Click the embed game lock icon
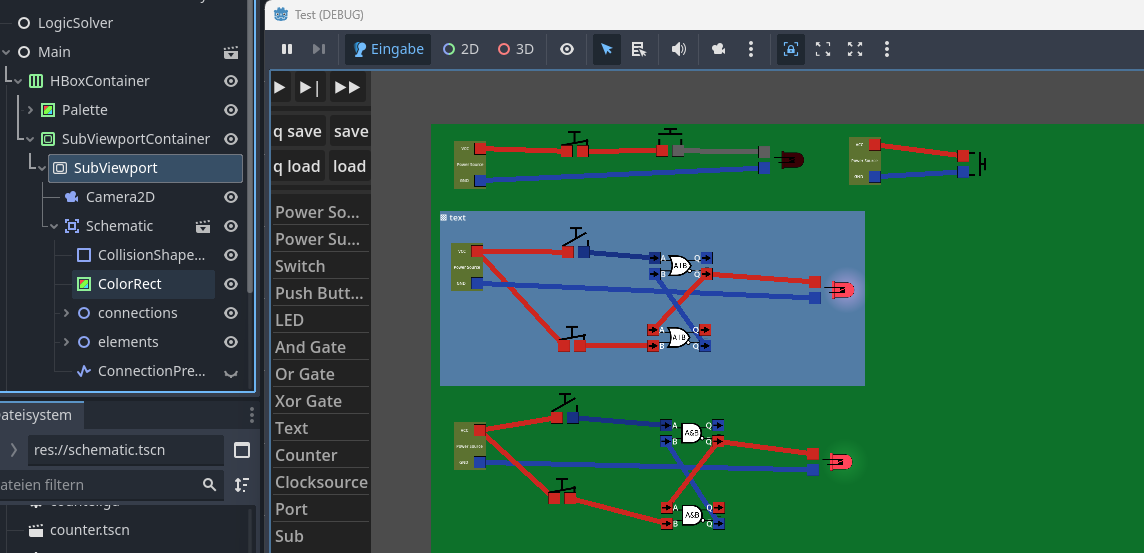The image size is (1144, 553). pos(790,49)
